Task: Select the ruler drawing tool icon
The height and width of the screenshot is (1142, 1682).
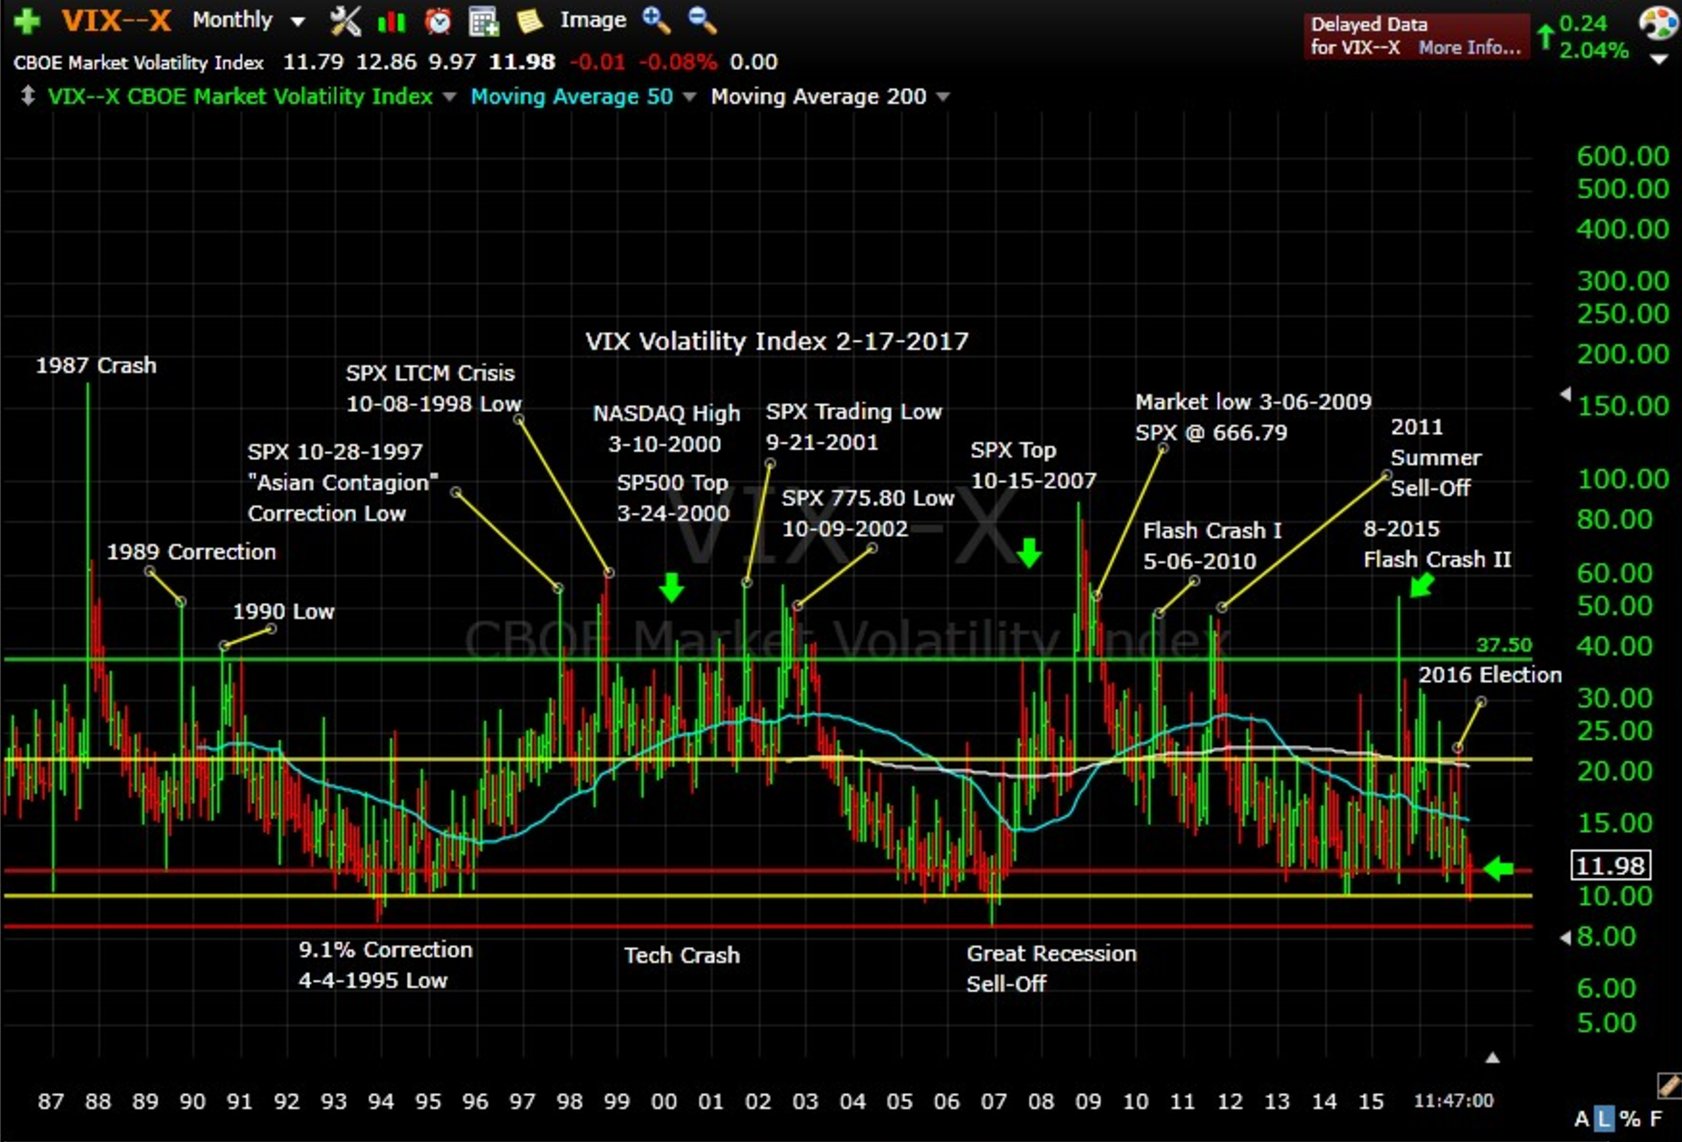Action: point(1667,1085)
